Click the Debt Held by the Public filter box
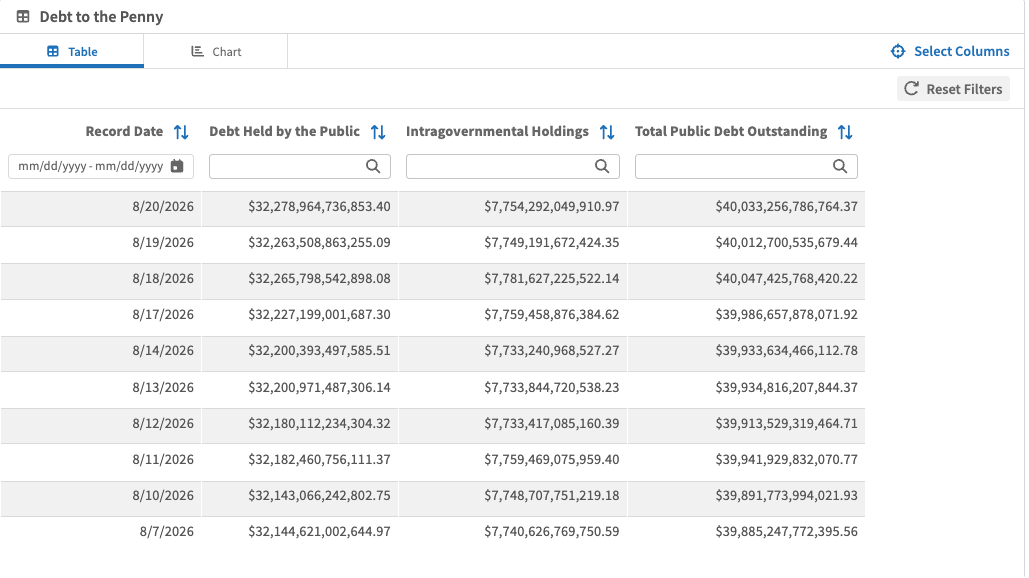 pos(300,166)
